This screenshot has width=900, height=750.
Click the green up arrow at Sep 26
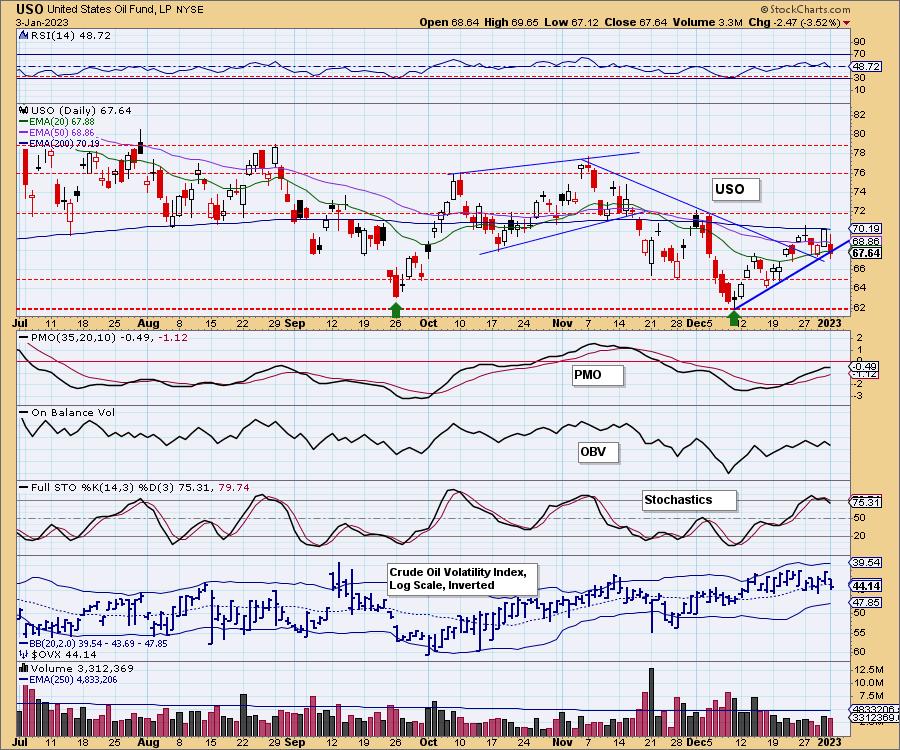point(395,310)
